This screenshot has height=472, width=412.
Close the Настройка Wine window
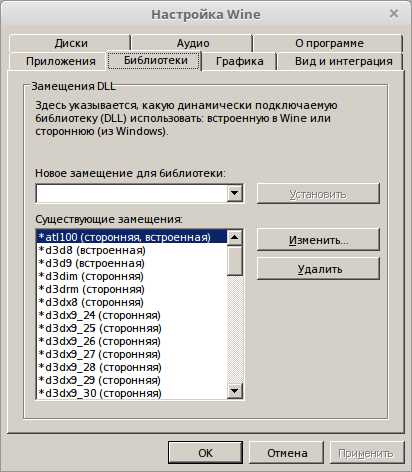pos(394,14)
